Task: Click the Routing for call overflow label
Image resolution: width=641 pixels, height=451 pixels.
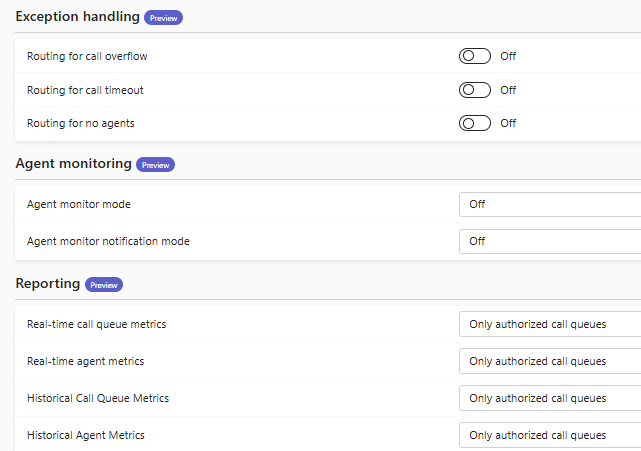Action: pos(87,56)
